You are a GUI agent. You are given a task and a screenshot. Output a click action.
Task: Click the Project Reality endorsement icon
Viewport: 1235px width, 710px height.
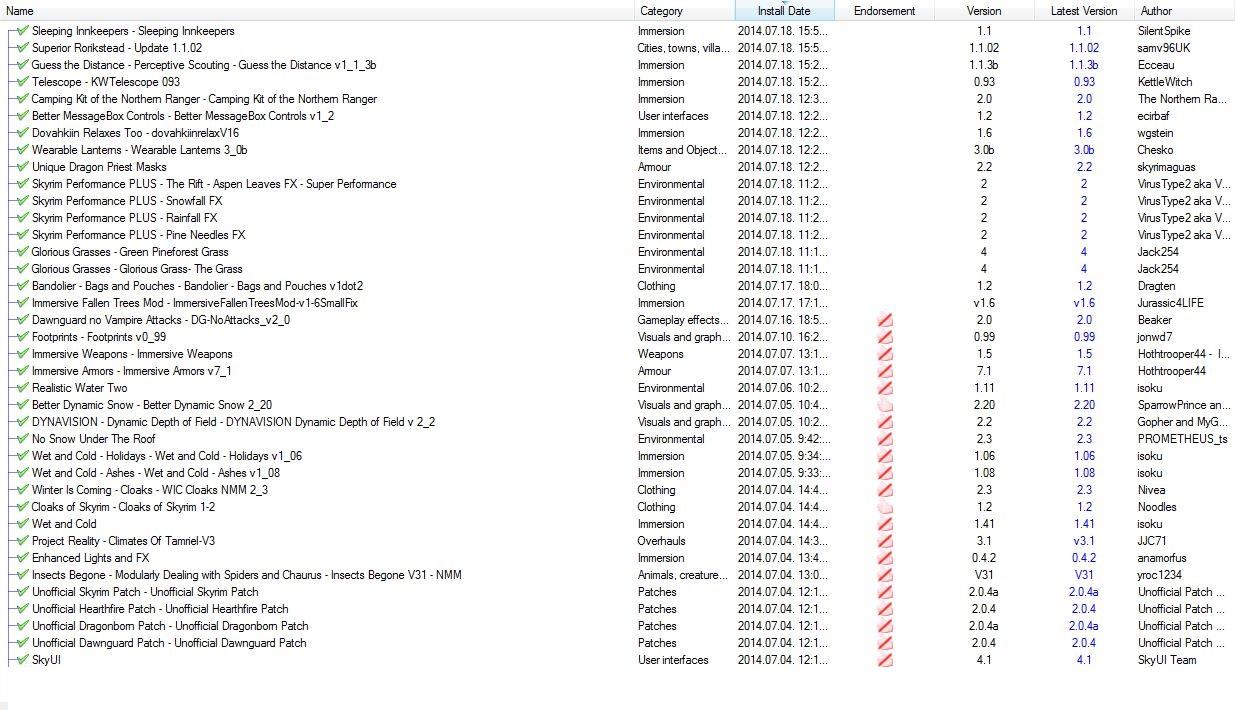pyautogui.click(x=884, y=541)
